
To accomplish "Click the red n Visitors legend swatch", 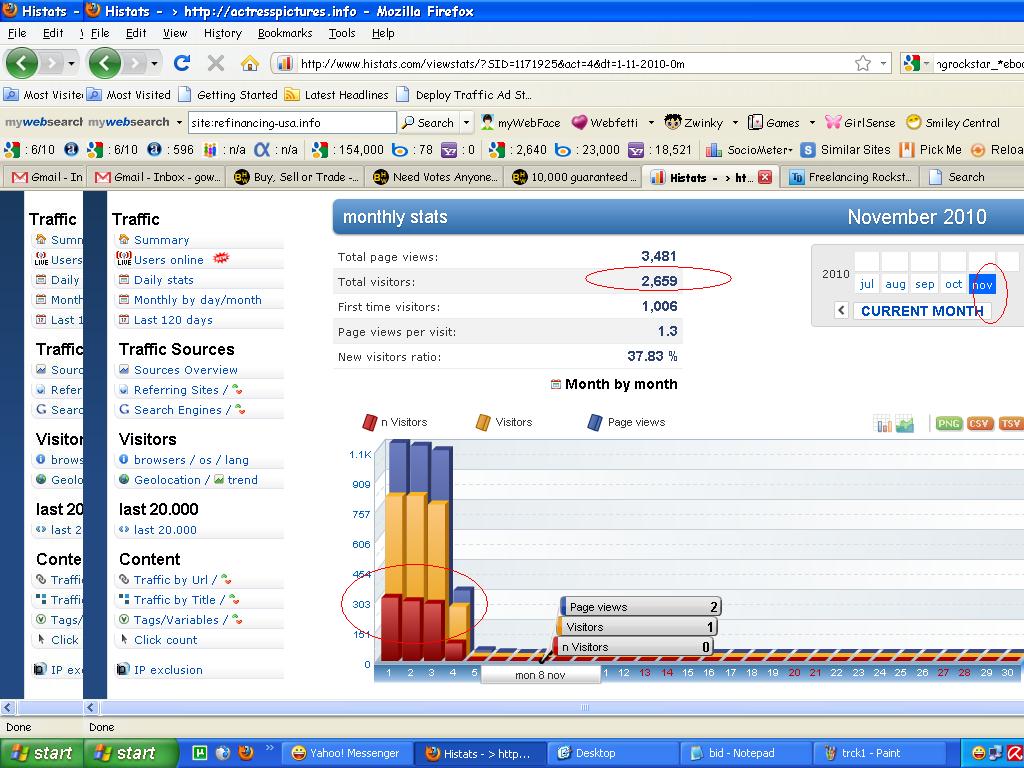I will 370,423.
